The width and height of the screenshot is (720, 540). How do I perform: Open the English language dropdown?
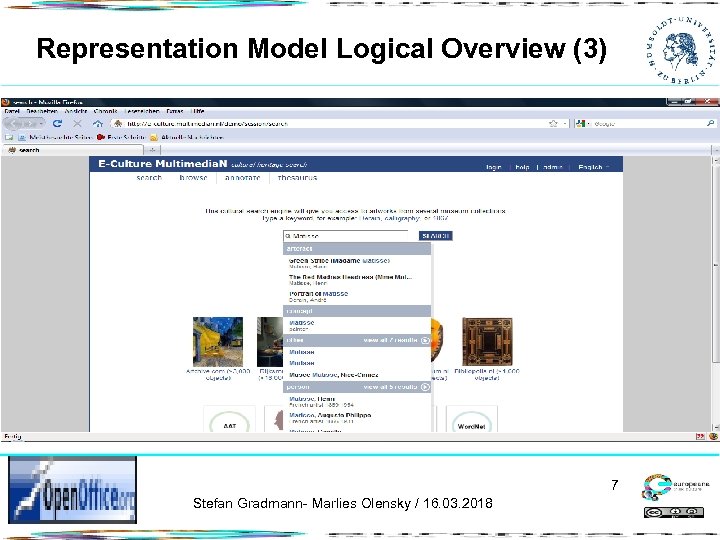pos(593,167)
